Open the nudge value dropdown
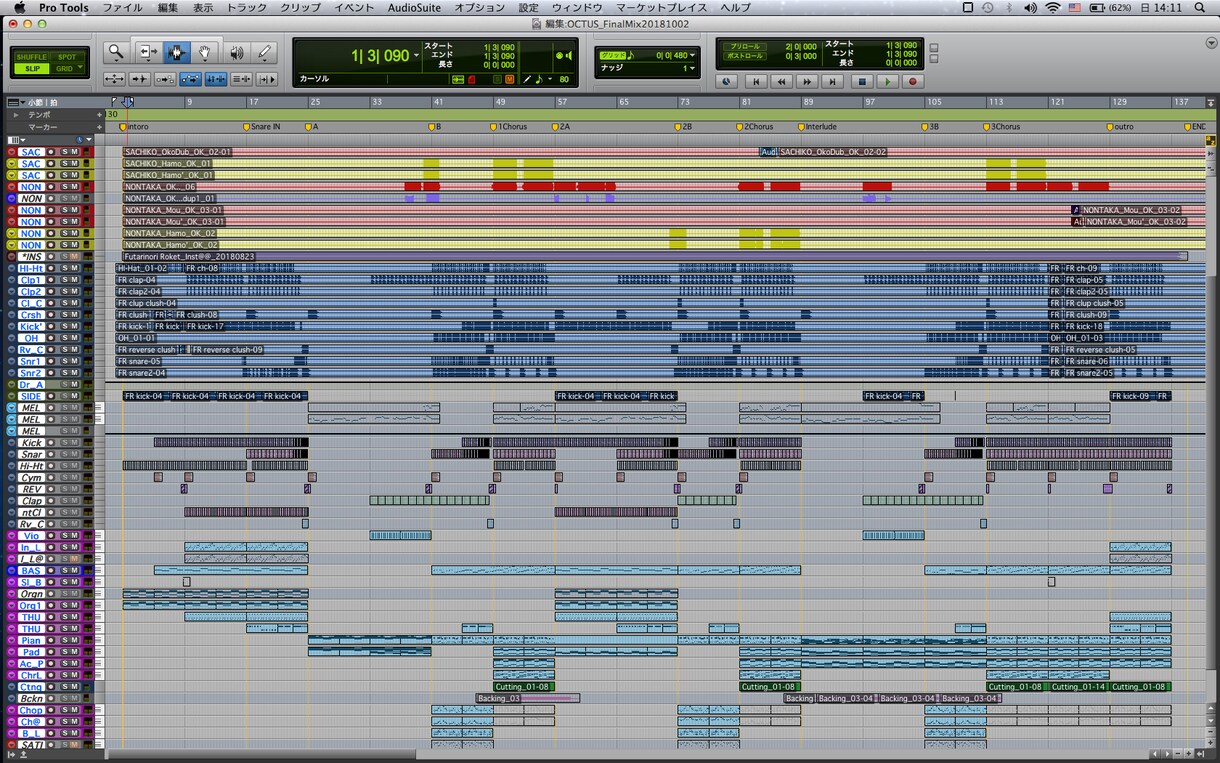Viewport: 1220px width, 763px height. [x=693, y=68]
